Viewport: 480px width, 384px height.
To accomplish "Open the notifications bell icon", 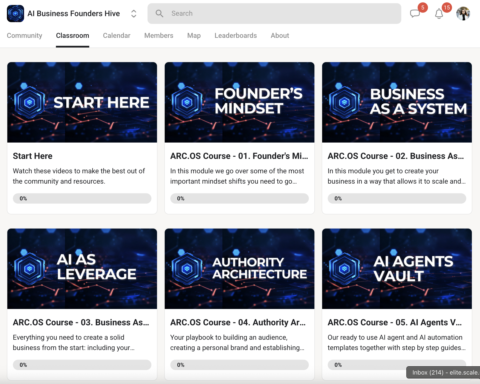I will (x=439, y=14).
